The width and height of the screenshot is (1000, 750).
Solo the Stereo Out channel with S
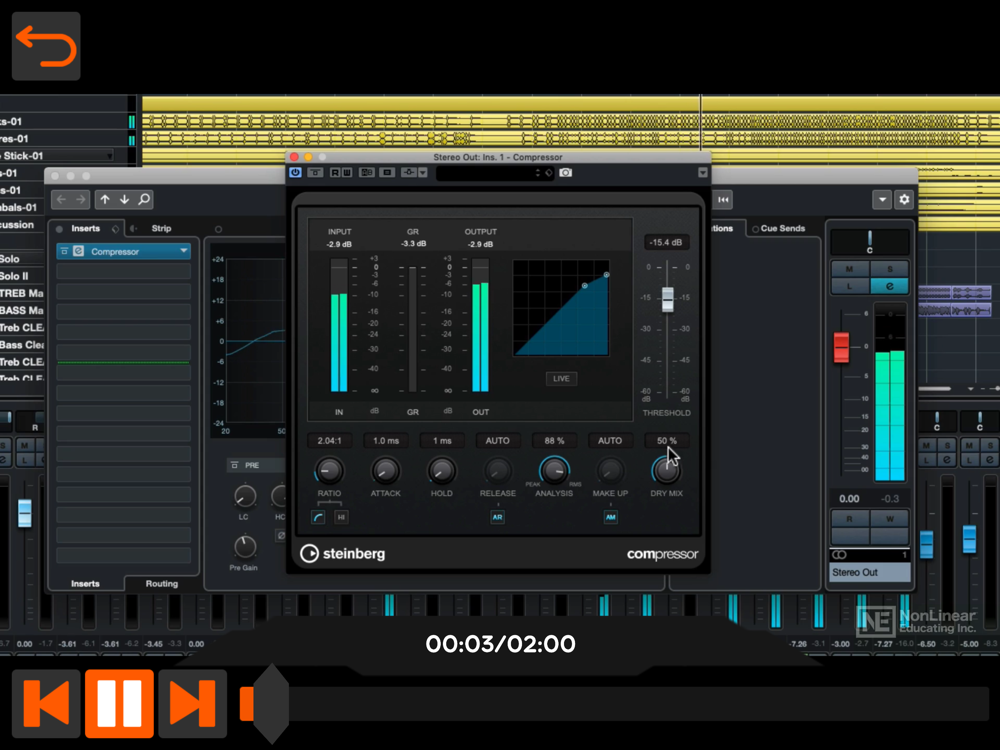tap(890, 268)
